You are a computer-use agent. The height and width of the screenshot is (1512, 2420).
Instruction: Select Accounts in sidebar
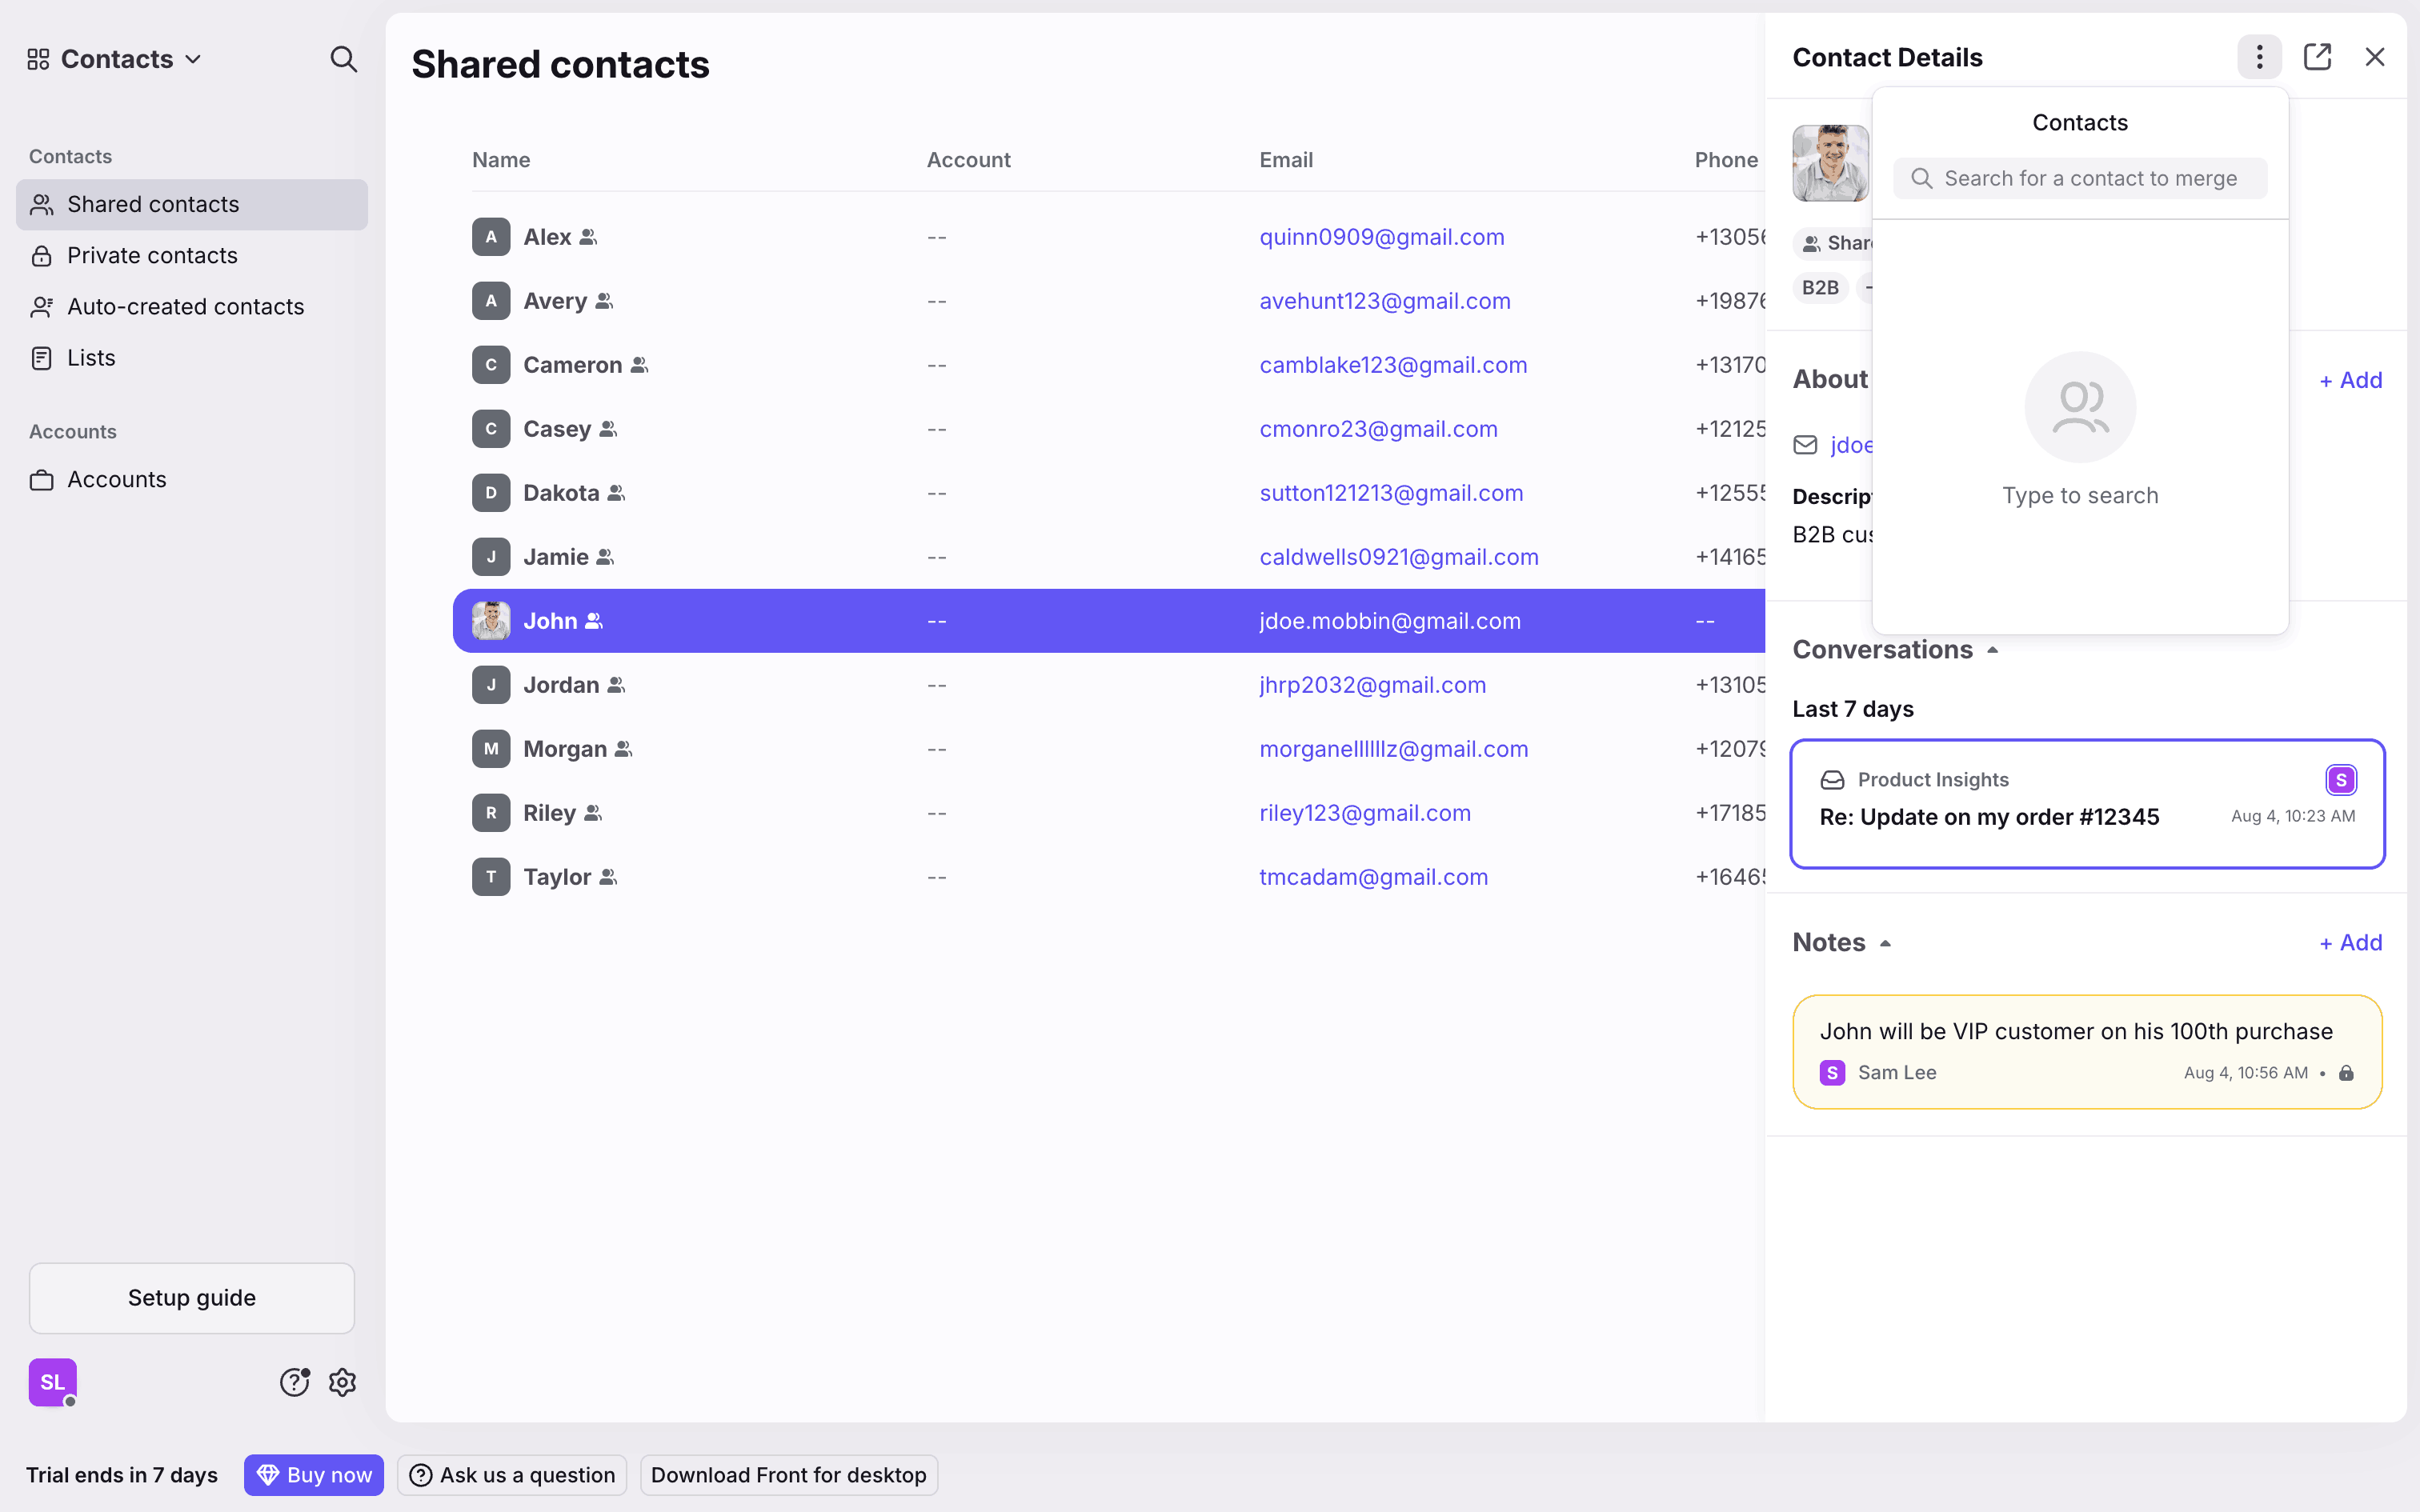coord(116,480)
